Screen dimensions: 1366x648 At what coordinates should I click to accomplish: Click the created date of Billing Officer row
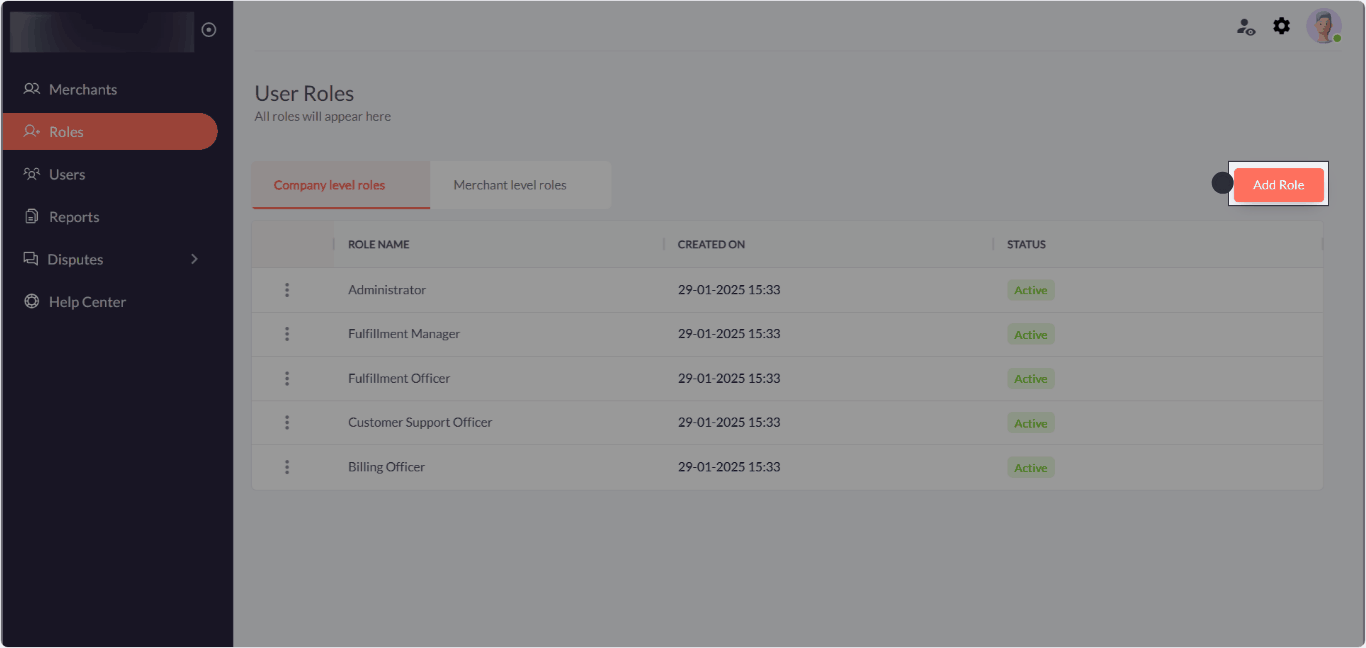pyautogui.click(x=729, y=467)
